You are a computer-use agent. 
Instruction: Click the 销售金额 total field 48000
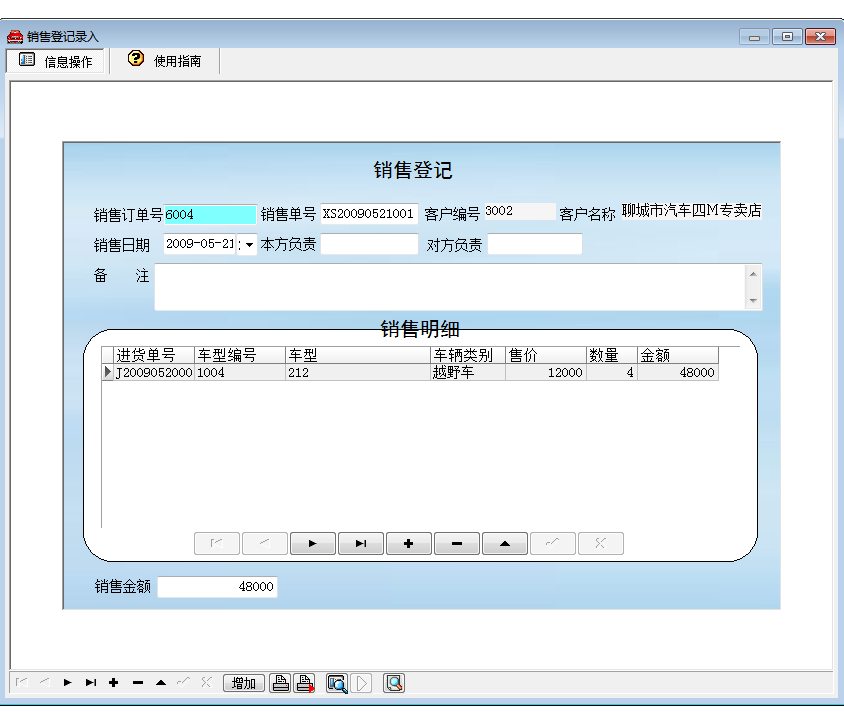click(217, 587)
